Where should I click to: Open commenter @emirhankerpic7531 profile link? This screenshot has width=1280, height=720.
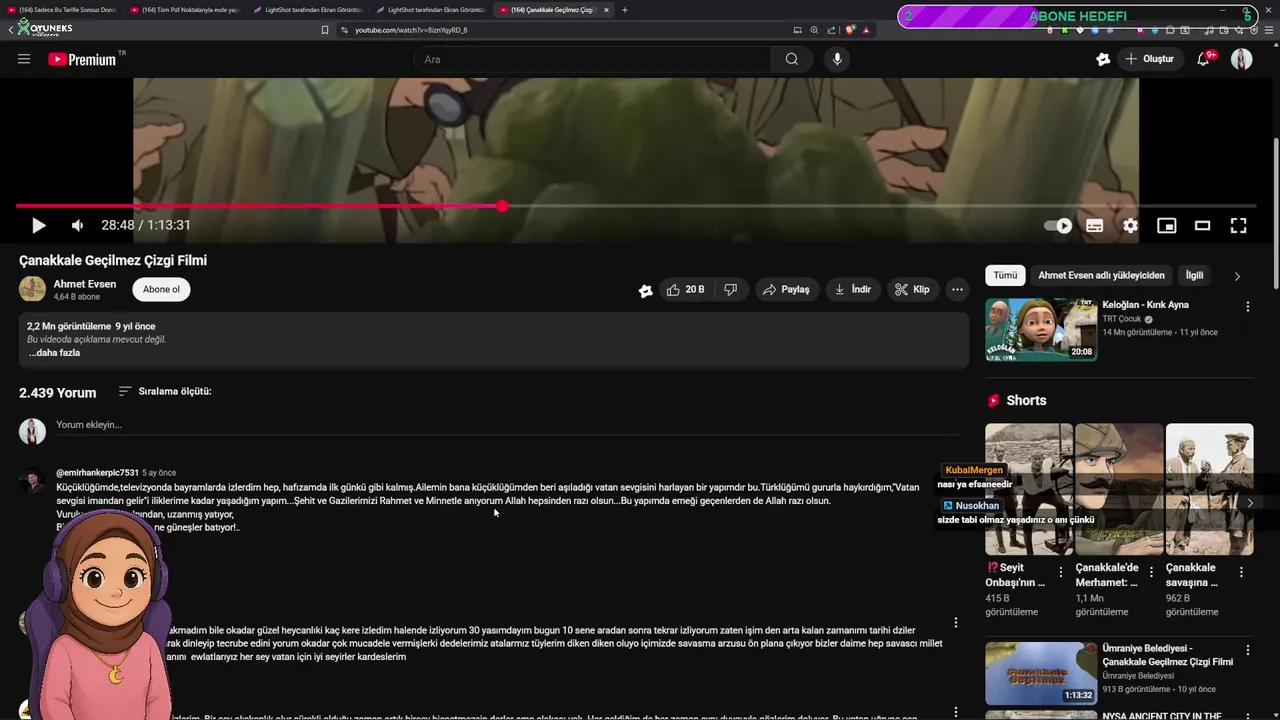[x=97, y=473]
